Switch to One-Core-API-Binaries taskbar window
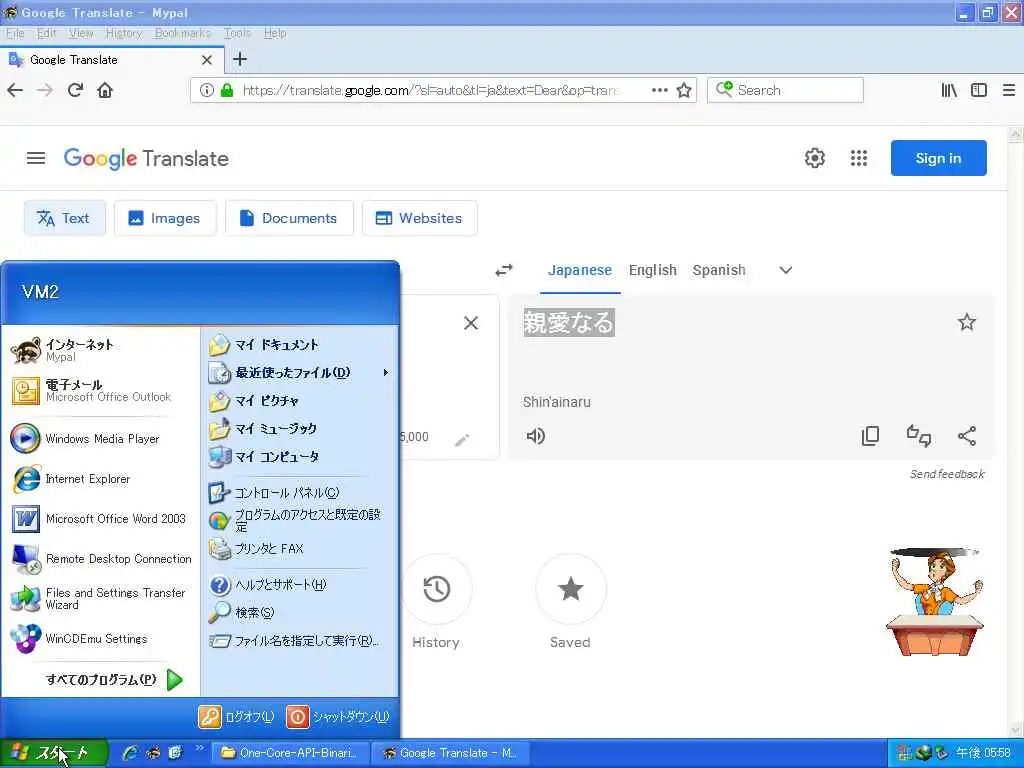1024x768 pixels. click(291, 753)
